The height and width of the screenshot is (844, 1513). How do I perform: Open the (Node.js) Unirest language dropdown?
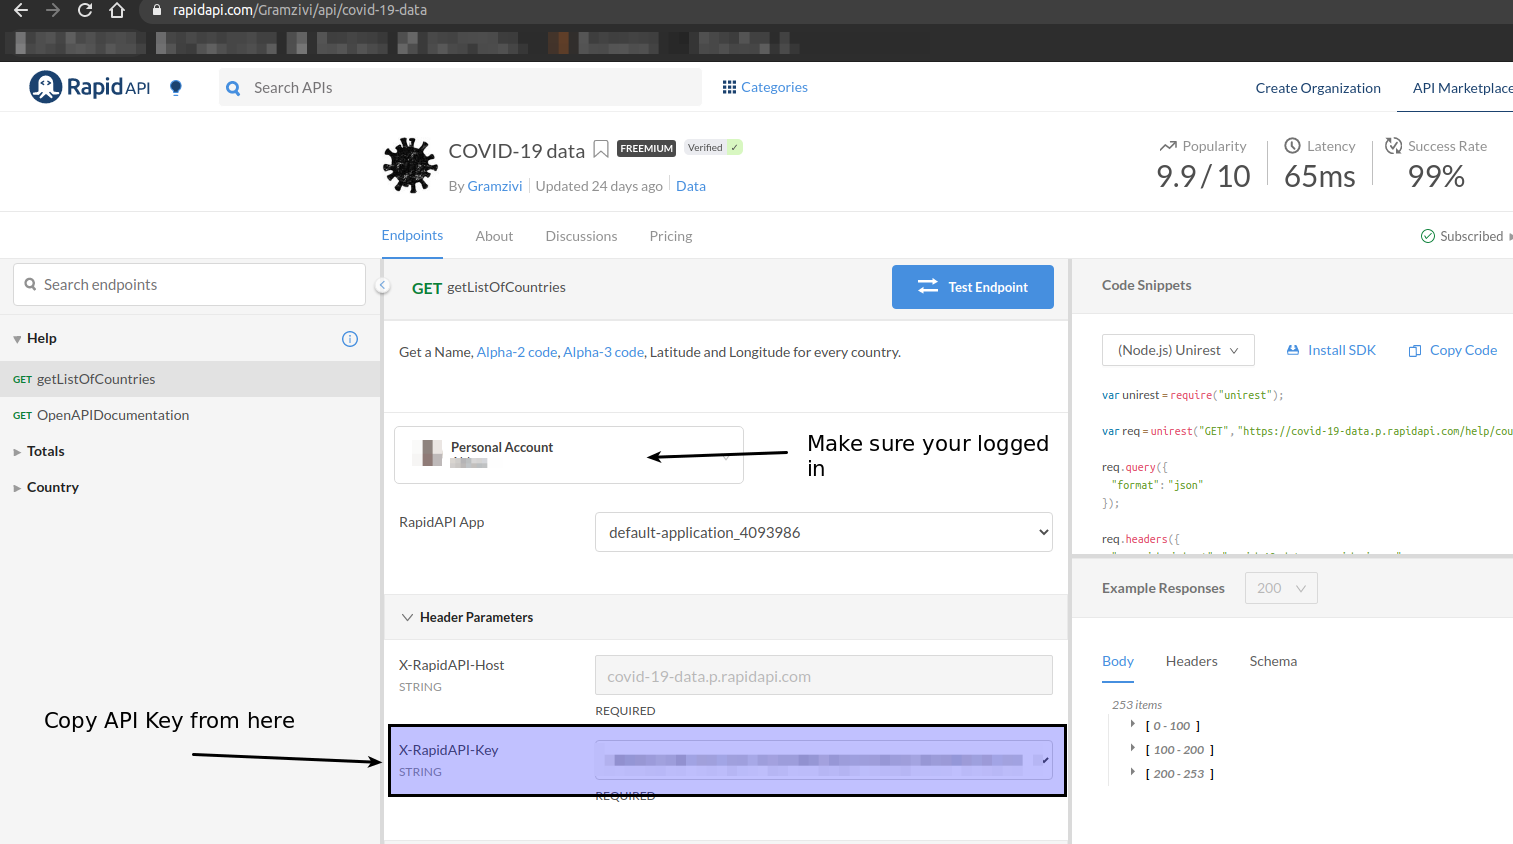(1178, 350)
